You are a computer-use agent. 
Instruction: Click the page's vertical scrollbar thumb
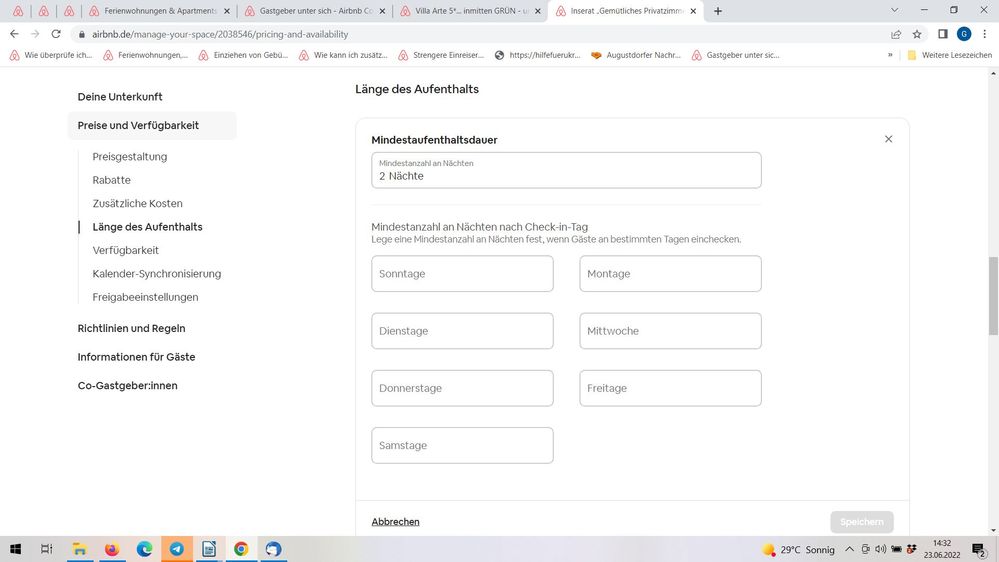pos(993,296)
